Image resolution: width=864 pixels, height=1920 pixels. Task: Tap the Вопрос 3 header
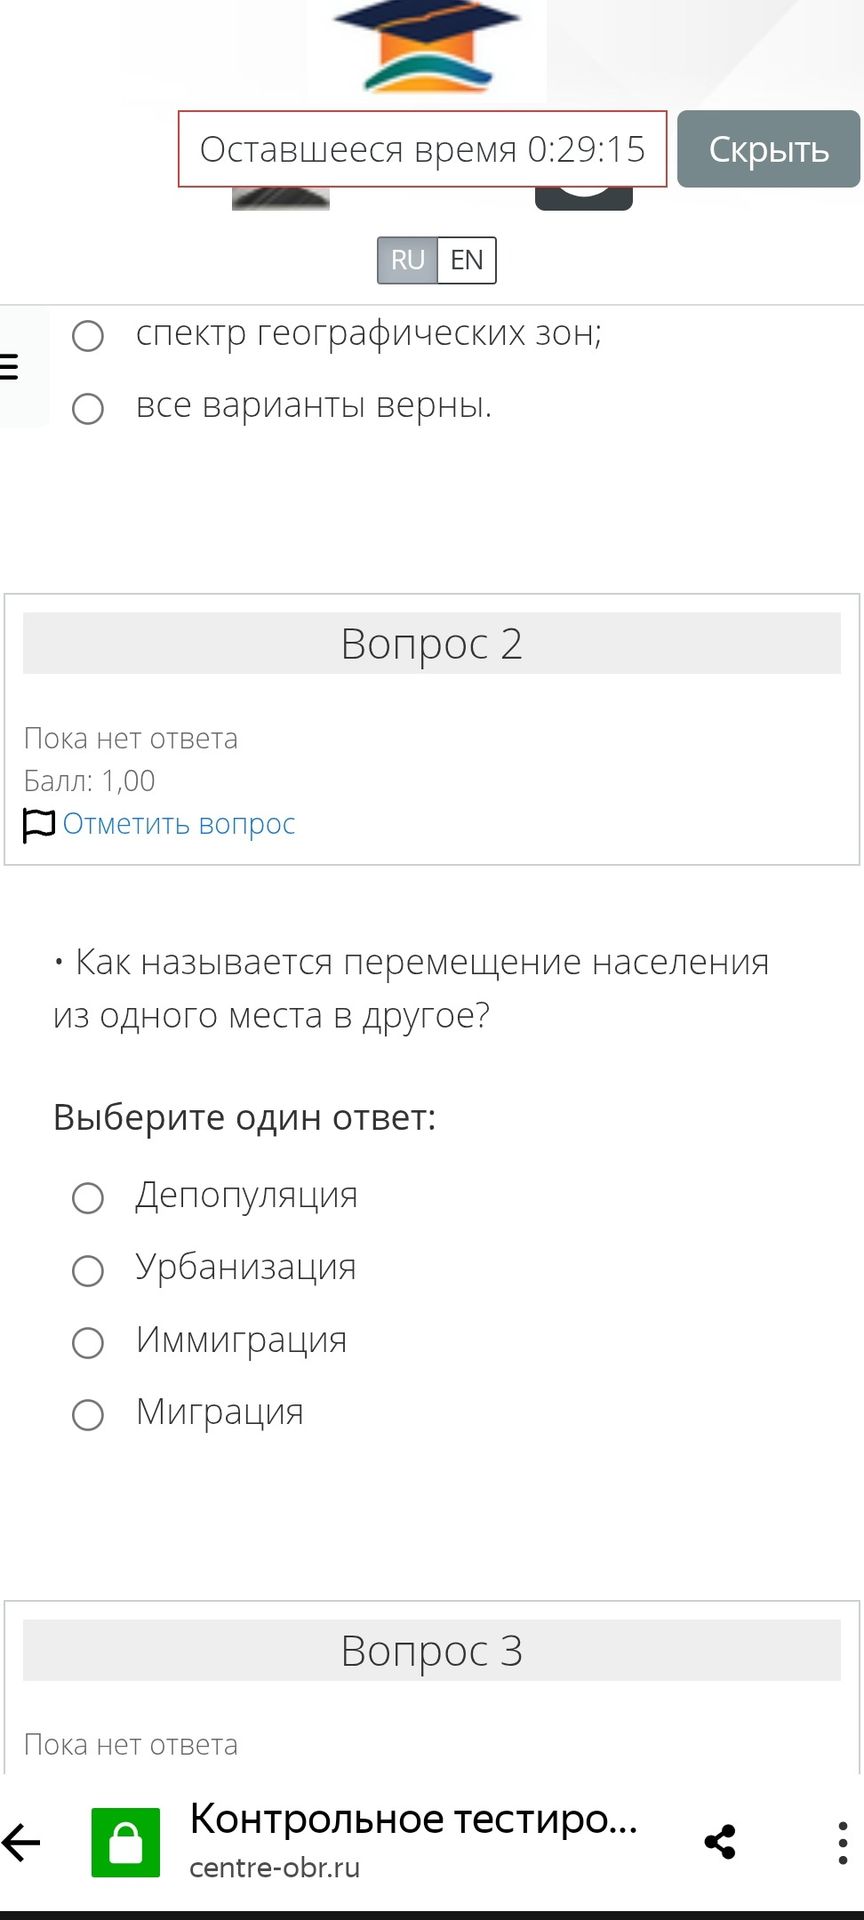[x=432, y=1650]
